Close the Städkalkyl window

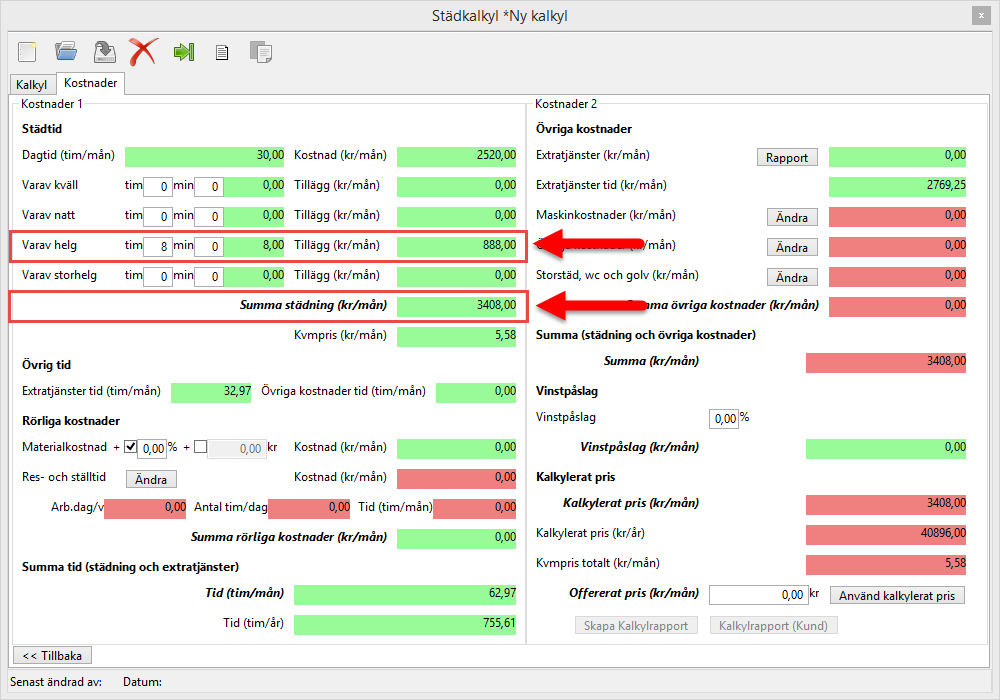(980, 15)
